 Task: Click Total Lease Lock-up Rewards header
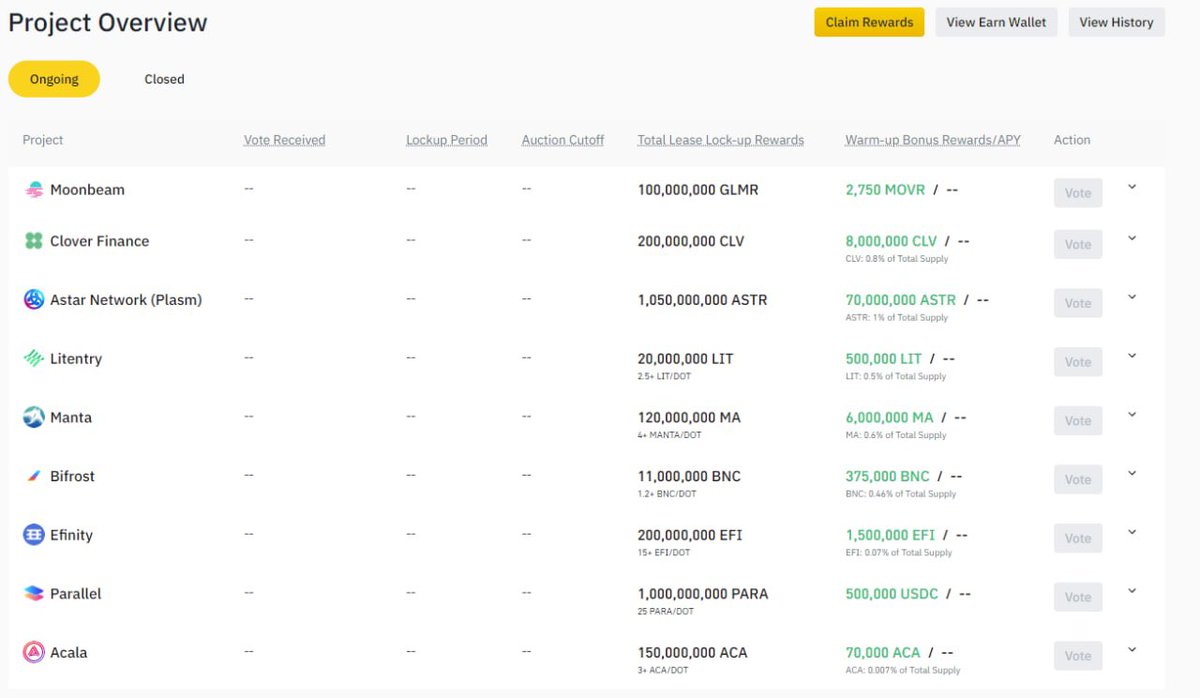(721, 140)
